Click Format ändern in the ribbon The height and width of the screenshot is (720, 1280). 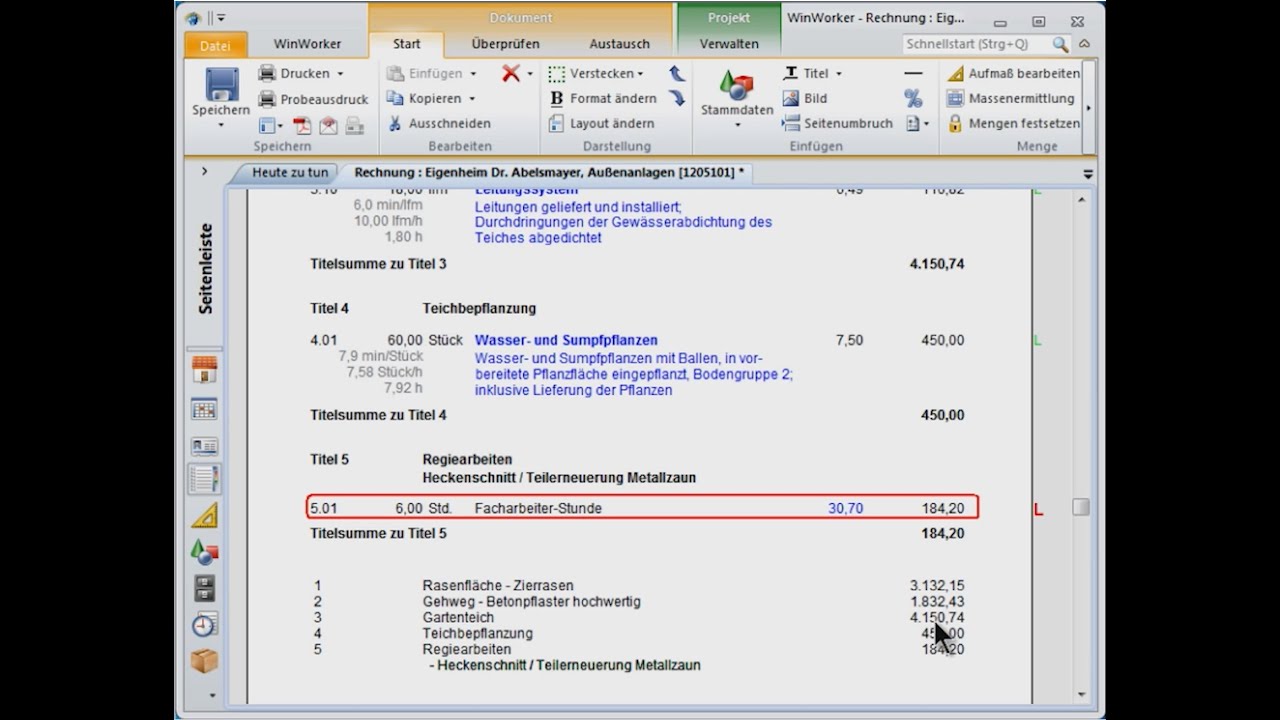pyautogui.click(x=603, y=98)
